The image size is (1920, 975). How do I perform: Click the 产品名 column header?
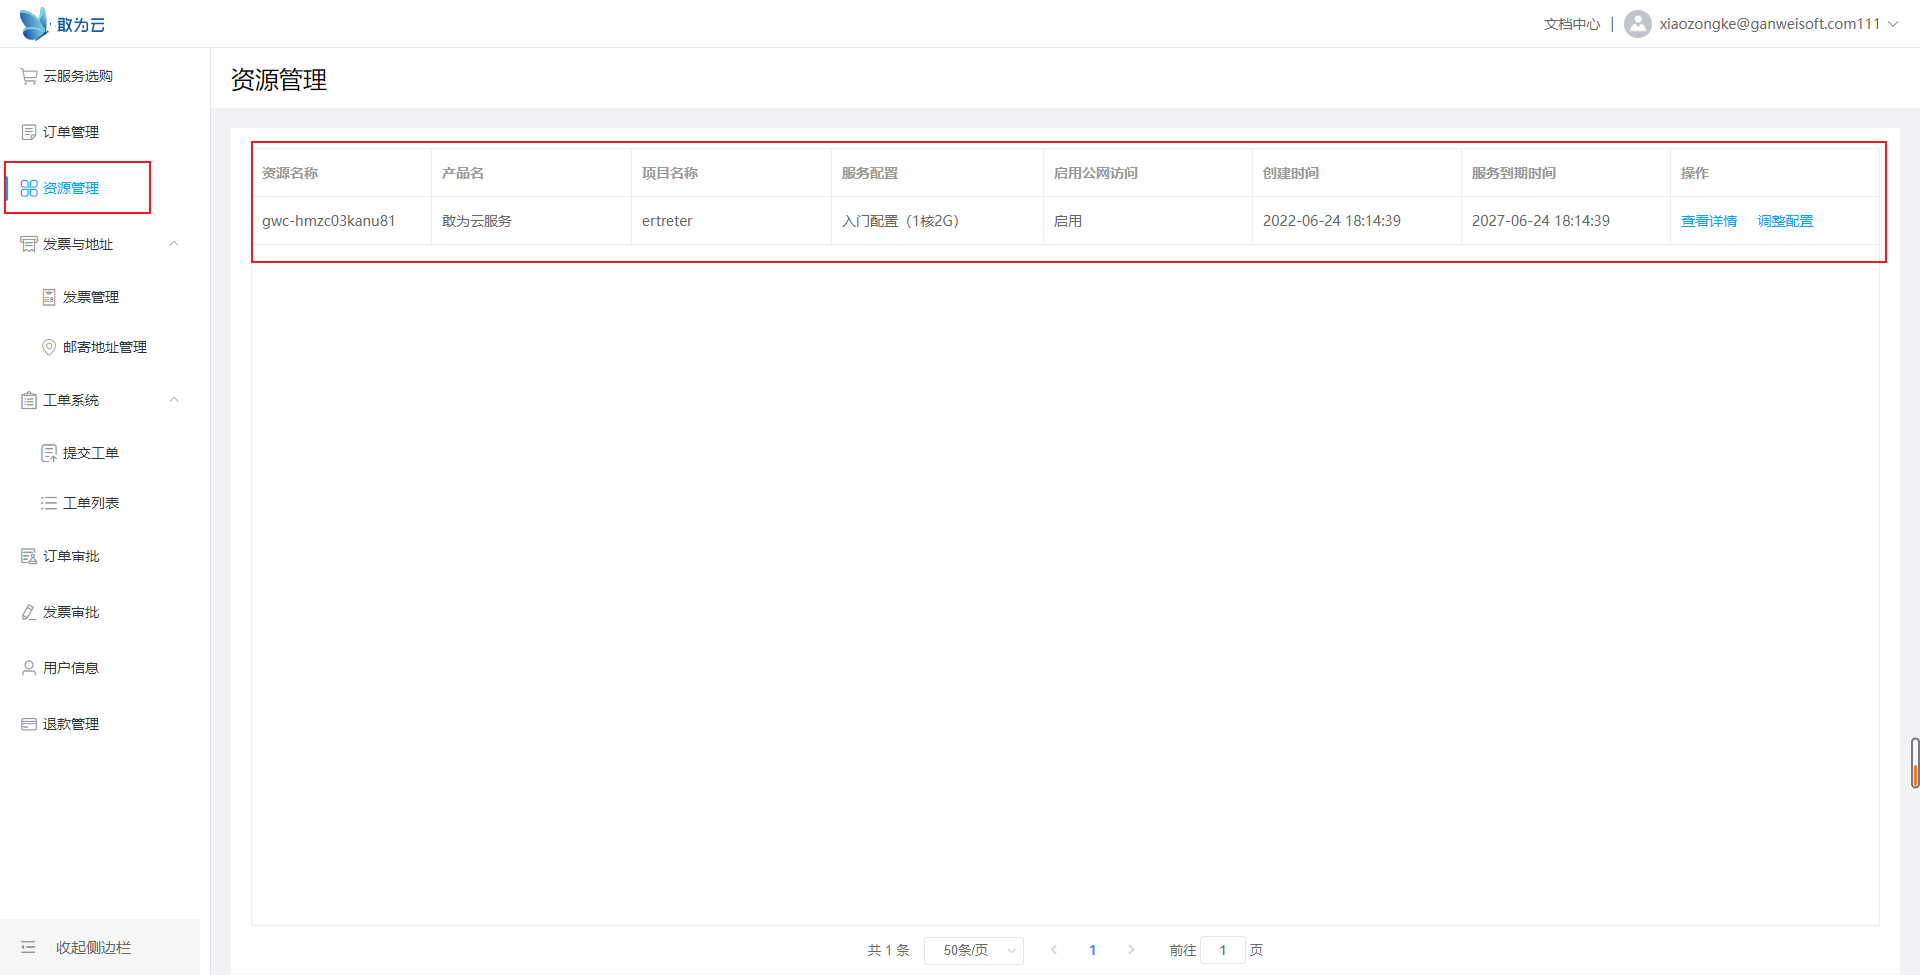click(x=463, y=173)
